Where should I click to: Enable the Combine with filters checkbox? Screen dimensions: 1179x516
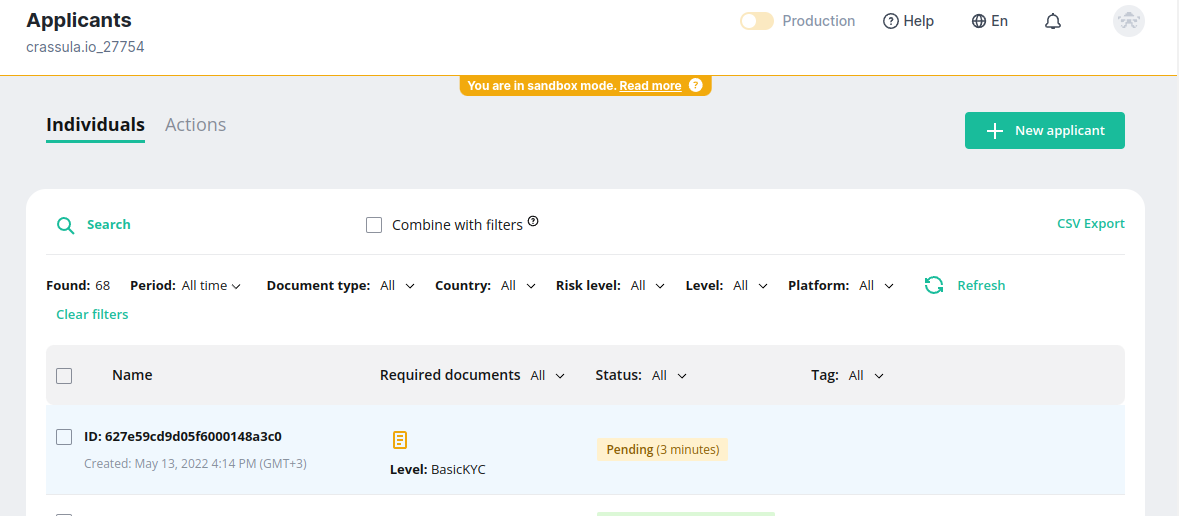click(374, 225)
